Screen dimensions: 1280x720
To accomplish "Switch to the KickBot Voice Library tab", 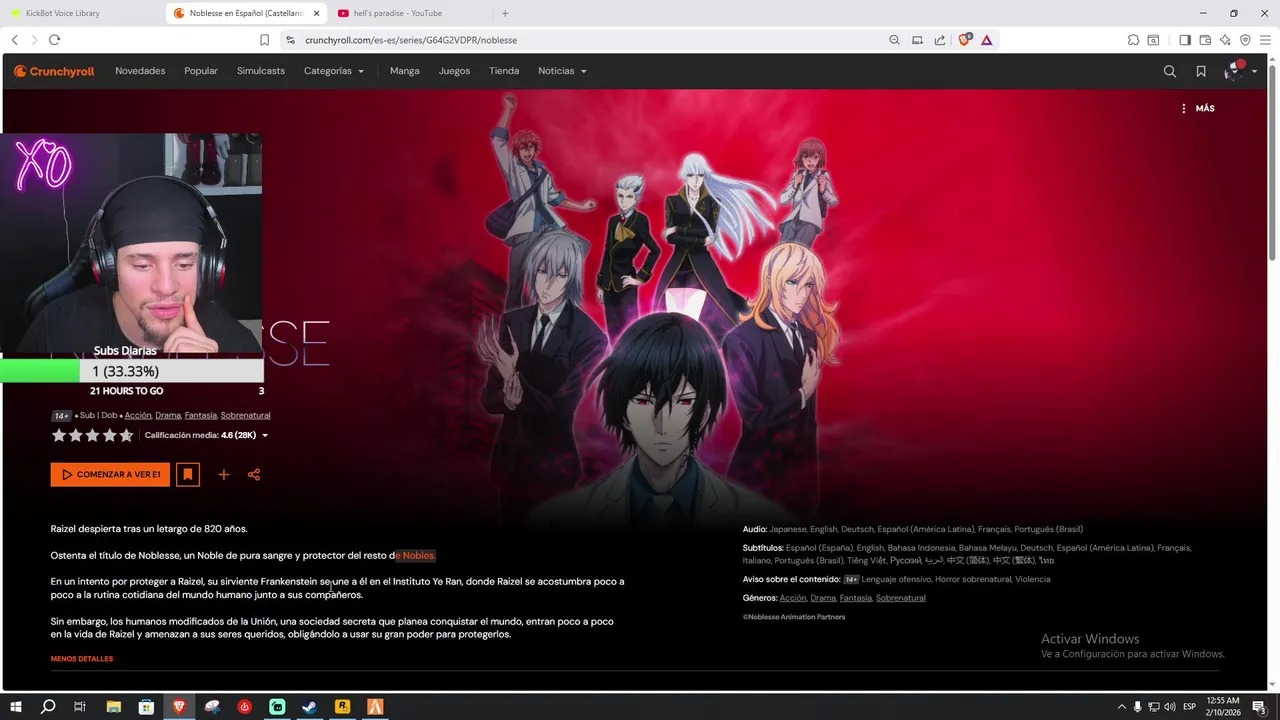I will [82, 13].
